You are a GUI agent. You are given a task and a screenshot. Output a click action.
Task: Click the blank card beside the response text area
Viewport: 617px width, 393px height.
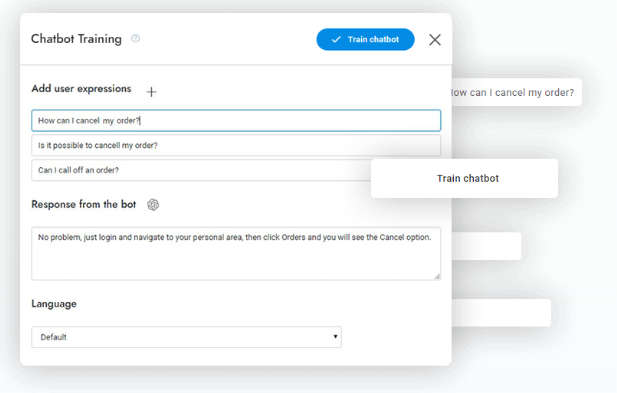(487, 246)
